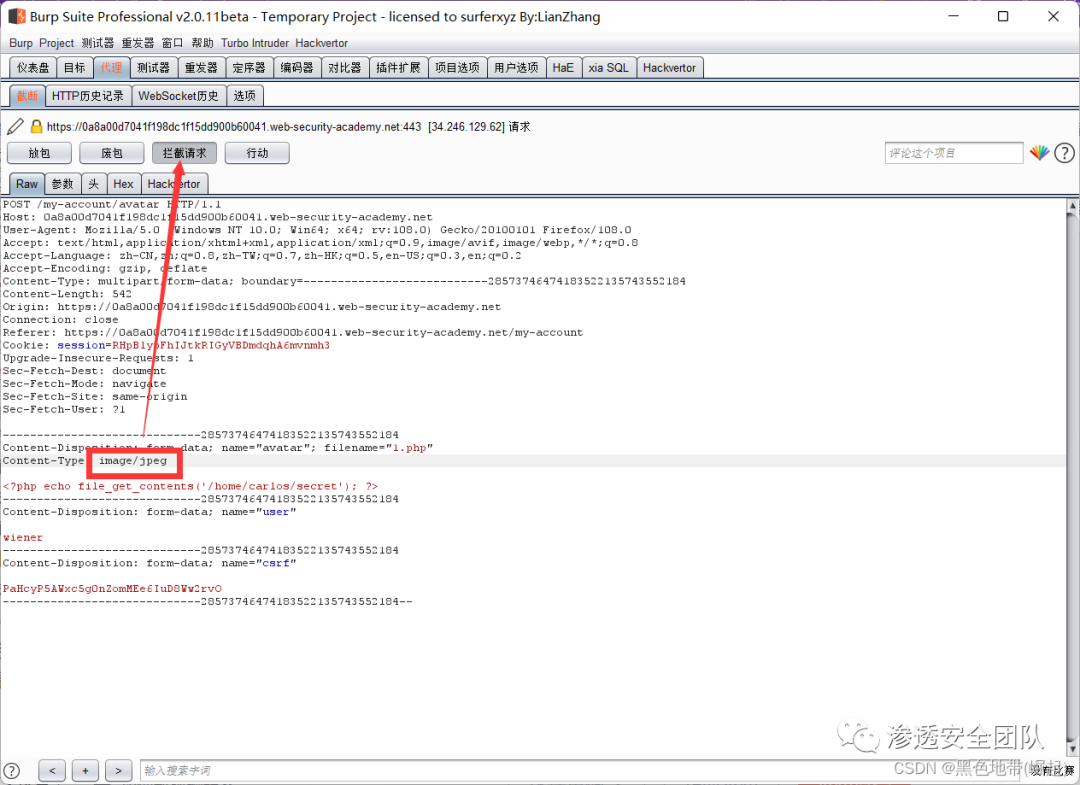This screenshot has width=1080, height=785.
Task: Select the Hex request view tab
Action: tap(123, 184)
